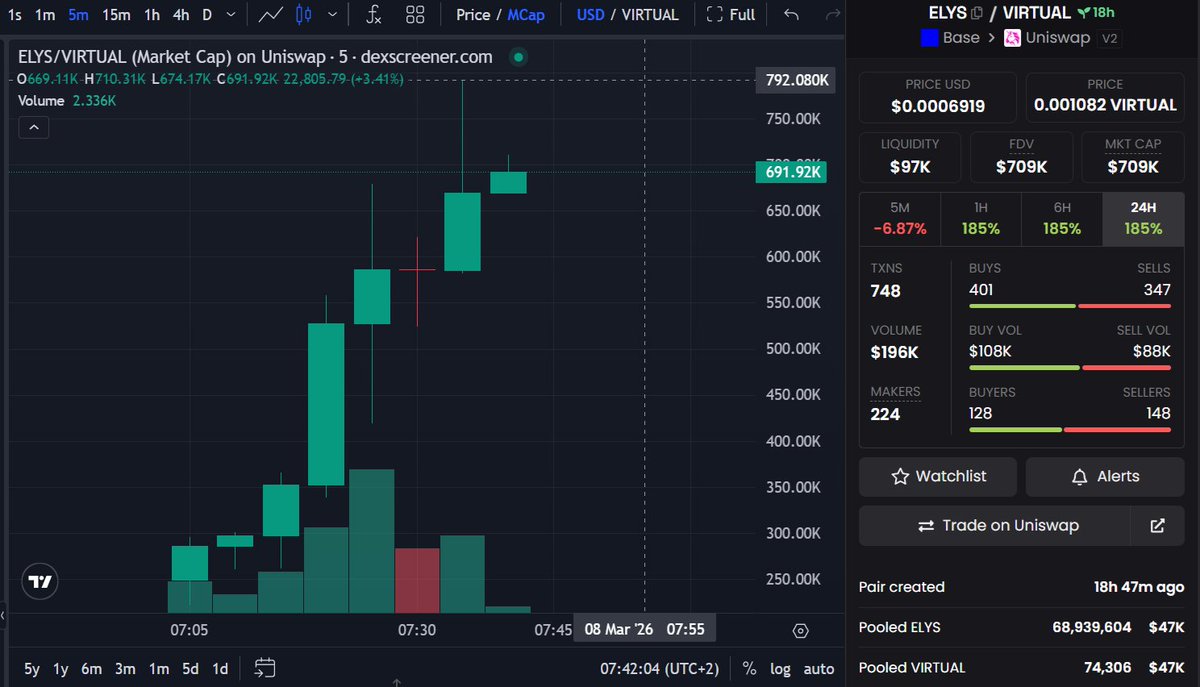Image resolution: width=1200 pixels, height=687 pixels.
Task: Select the 6m date range
Action: point(91,668)
